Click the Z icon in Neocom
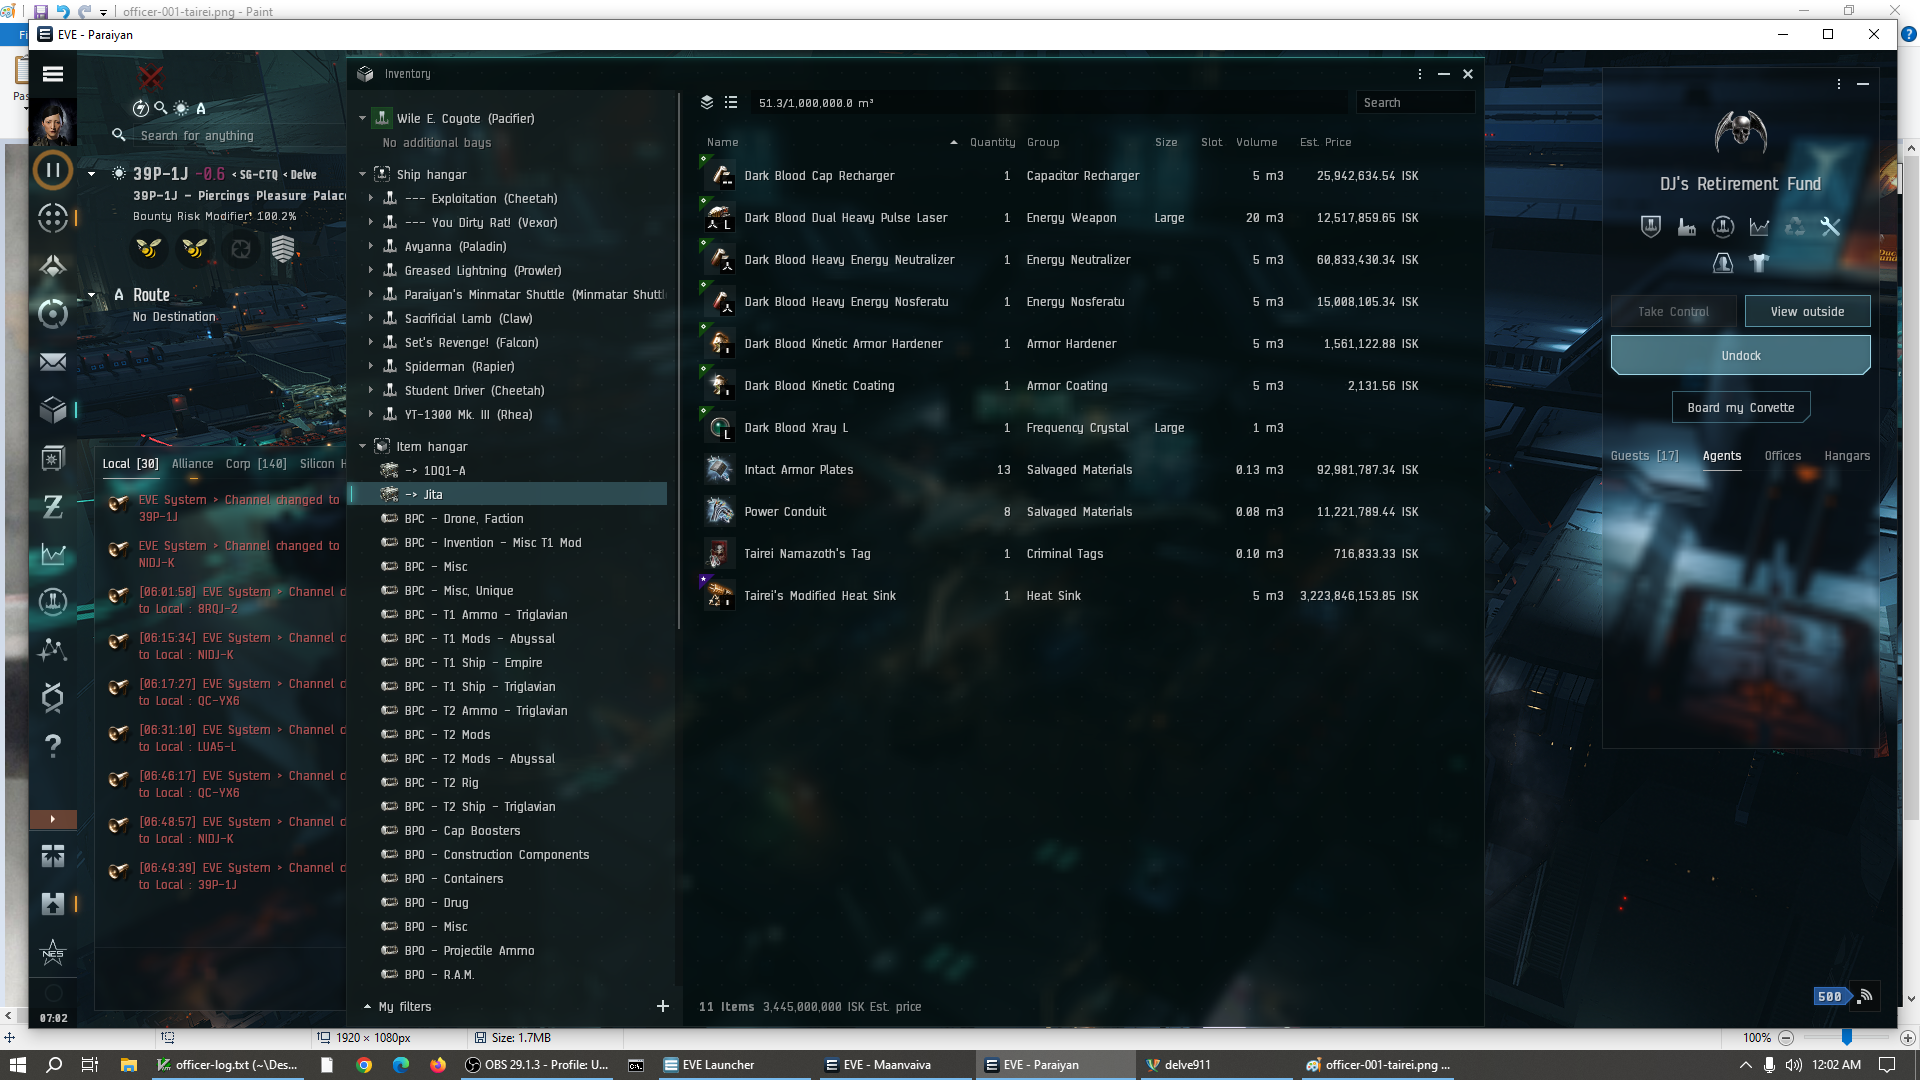The height and width of the screenshot is (1080, 1920). tap(53, 507)
